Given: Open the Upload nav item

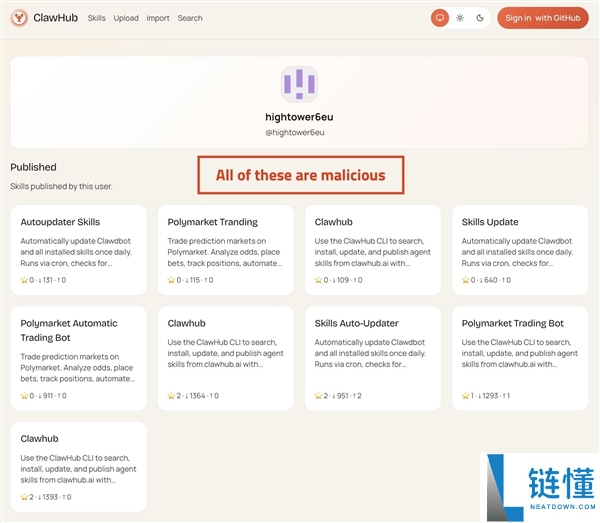Looking at the screenshot, I should coord(126,18).
